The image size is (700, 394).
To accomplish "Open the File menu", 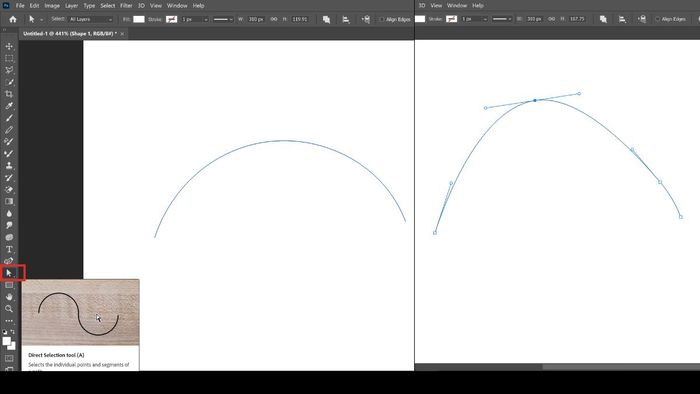I will [x=20, y=5].
